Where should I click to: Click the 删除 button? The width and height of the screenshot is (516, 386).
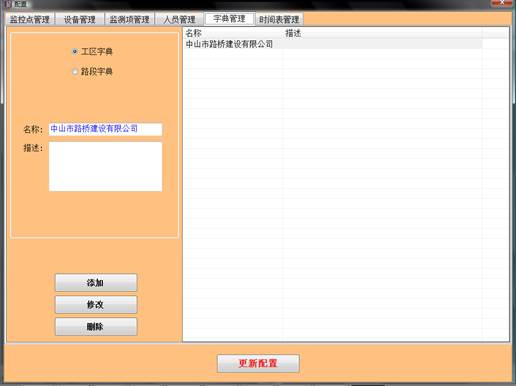tap(96, 326)
